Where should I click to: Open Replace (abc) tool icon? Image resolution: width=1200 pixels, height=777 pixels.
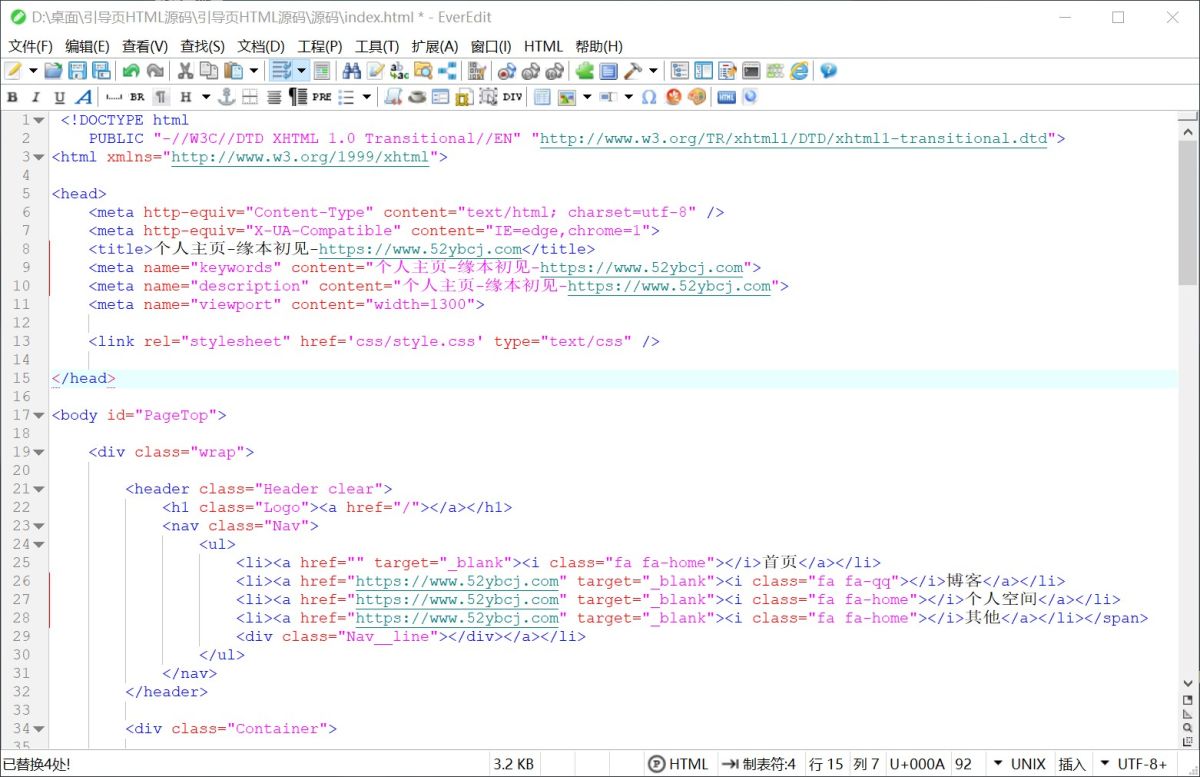pos(399,71)
